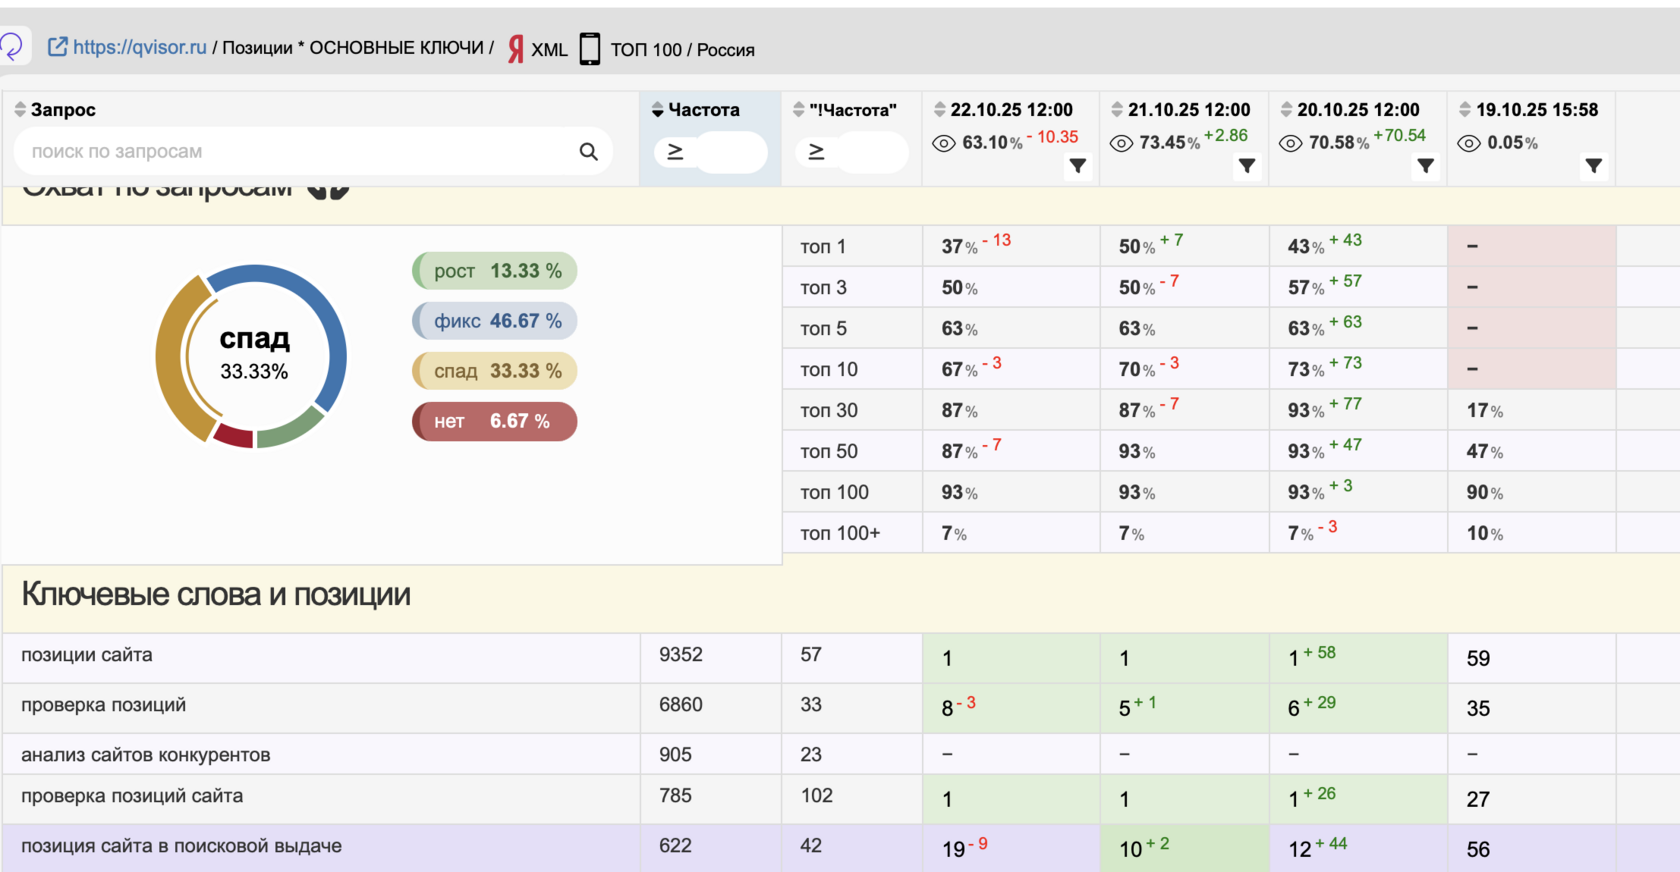1680x872 pixels.
Task: Click the magnifier icon in the query search
Action: coord(588,151)
